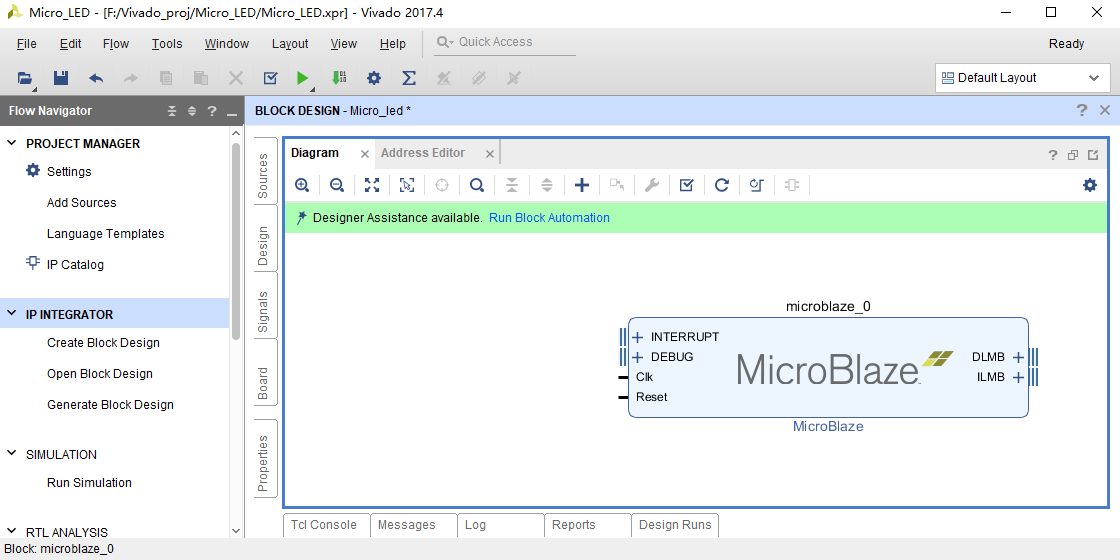Open the Flow menu
The image size is (1120, 560).
coord(116,44)
